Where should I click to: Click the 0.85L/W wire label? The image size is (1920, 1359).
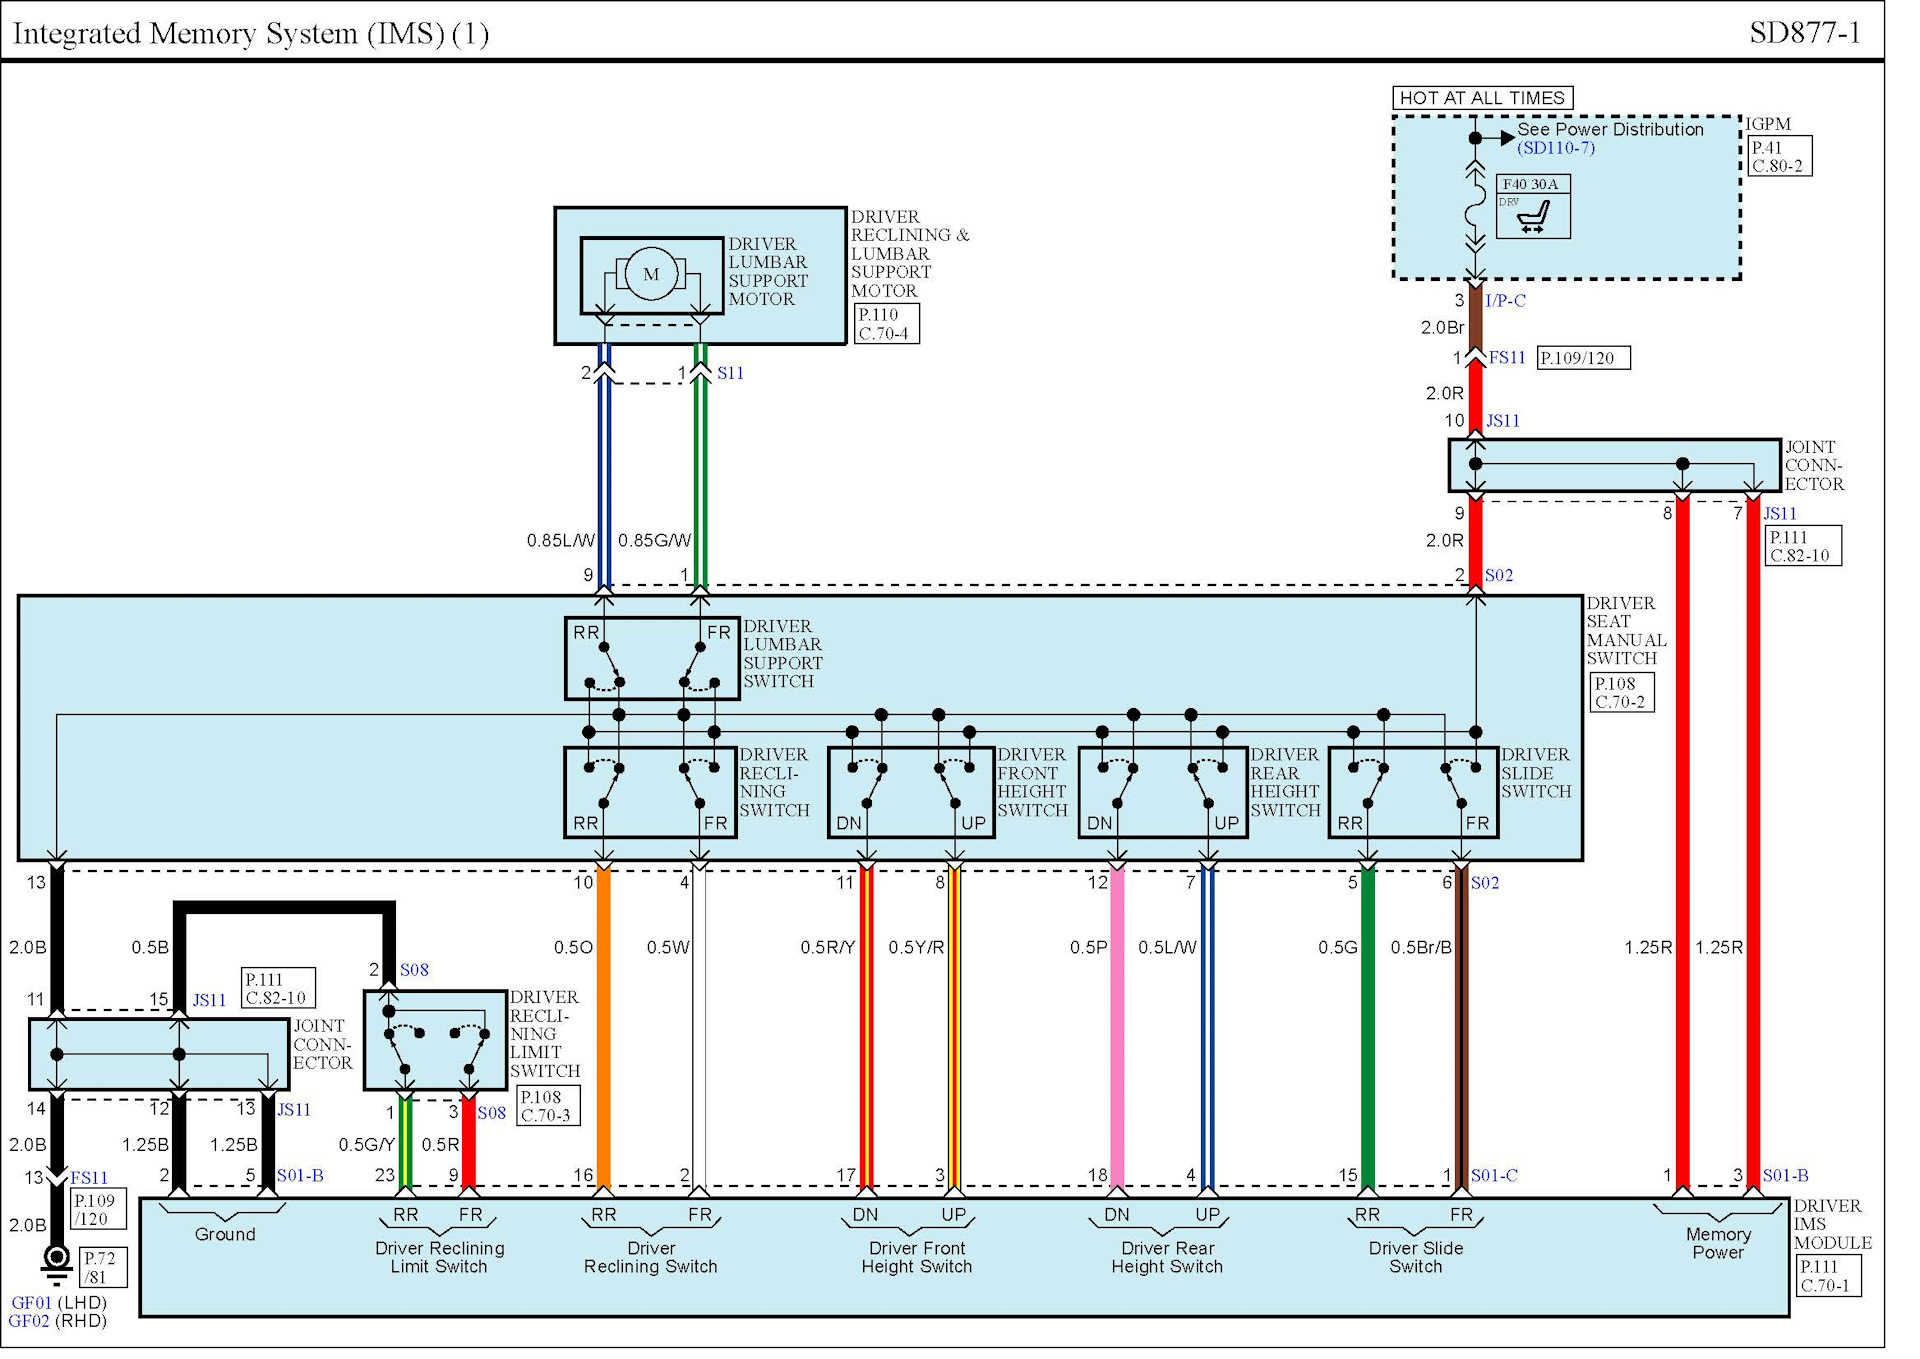pos(561,541)
